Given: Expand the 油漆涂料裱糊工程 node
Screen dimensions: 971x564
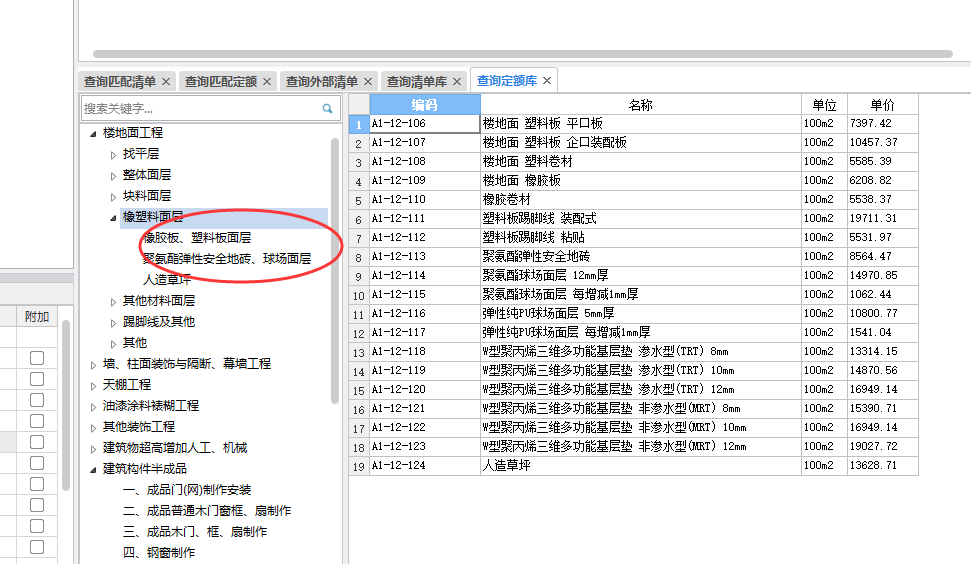Looking at the screenshot, I should tap(93, 407).
